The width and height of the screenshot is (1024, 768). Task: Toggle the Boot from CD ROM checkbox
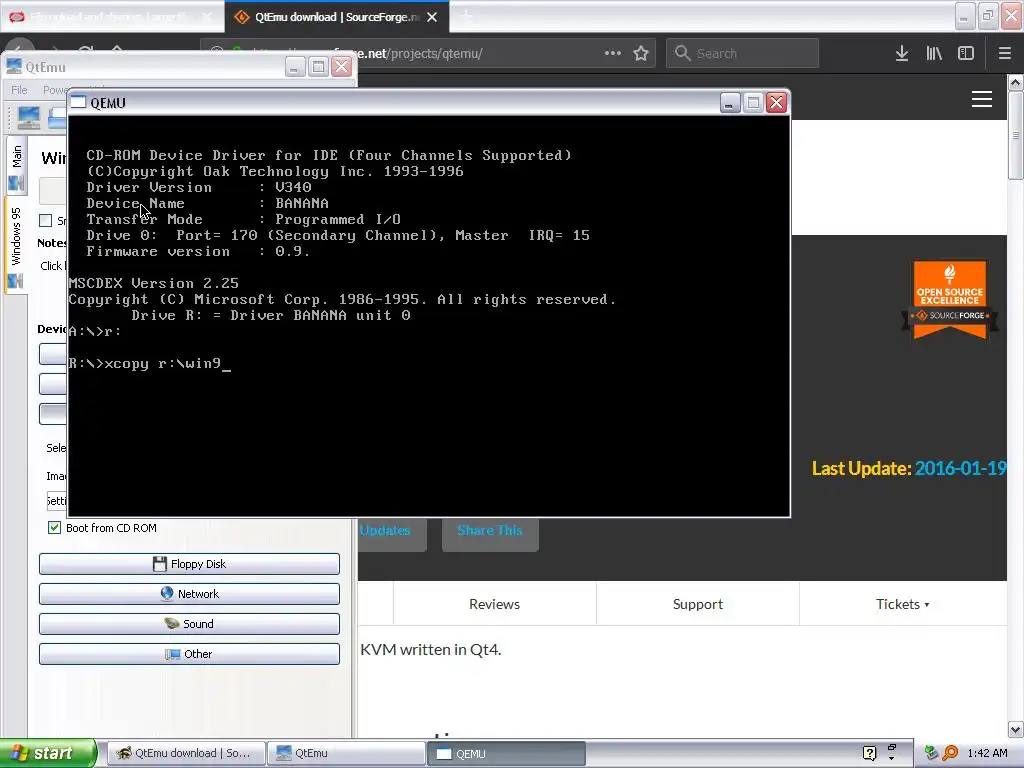[x=54, y=528]
